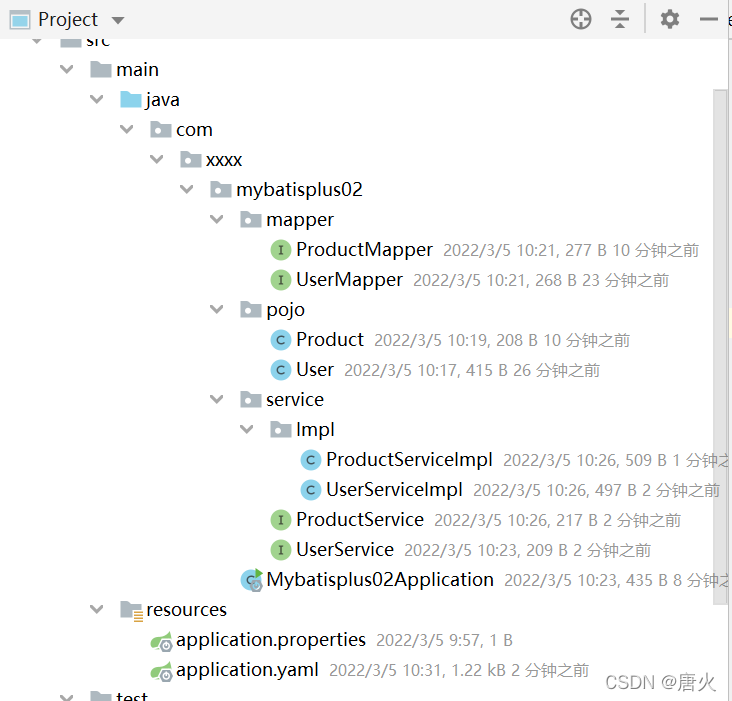
Task: Click the application.yaml Spring config icon
Action: tap(162, 671)
